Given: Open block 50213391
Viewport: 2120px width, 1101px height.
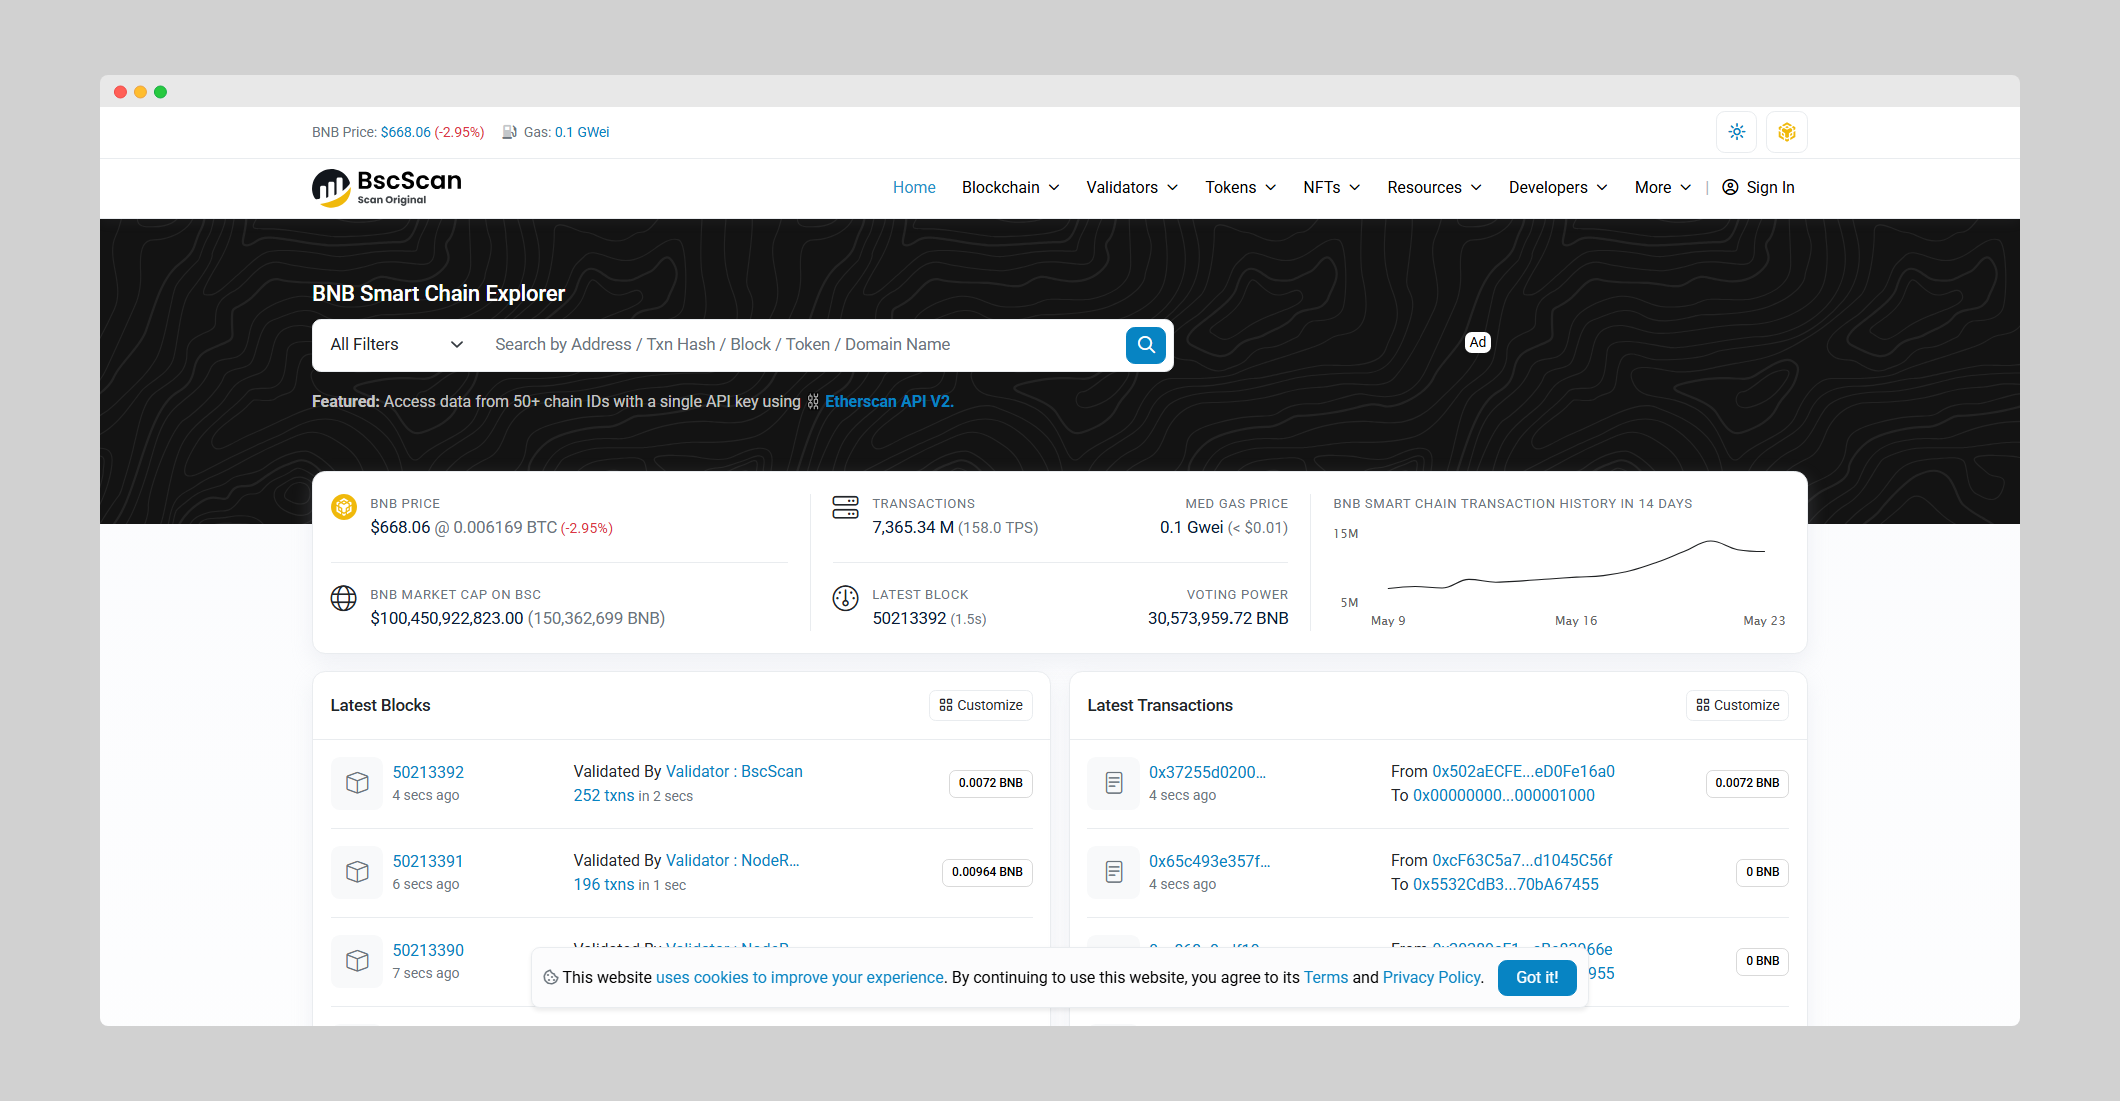Looking at the screenshot, I should click(428, 861).
